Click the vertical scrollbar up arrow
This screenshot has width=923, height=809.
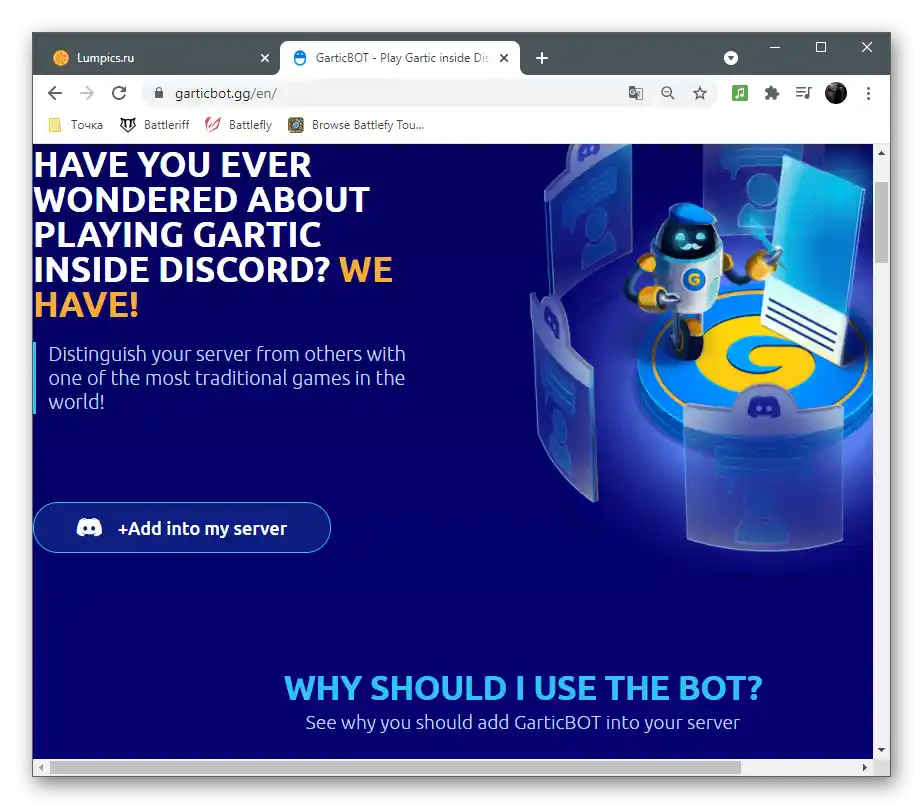coord(881,152)
